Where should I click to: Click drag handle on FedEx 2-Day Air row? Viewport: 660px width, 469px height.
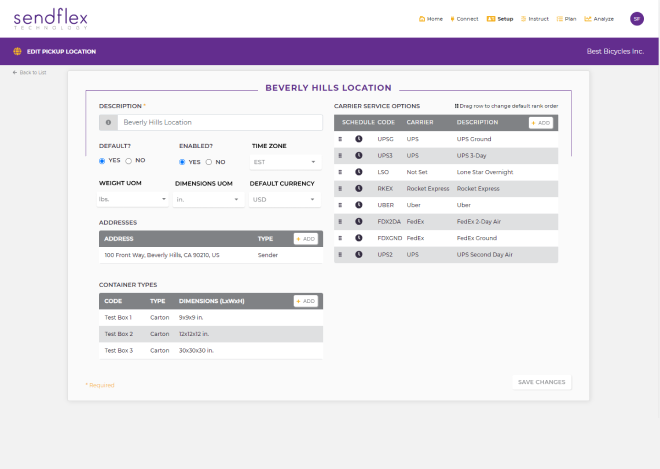pyautogui.click(x=341, y=221)
